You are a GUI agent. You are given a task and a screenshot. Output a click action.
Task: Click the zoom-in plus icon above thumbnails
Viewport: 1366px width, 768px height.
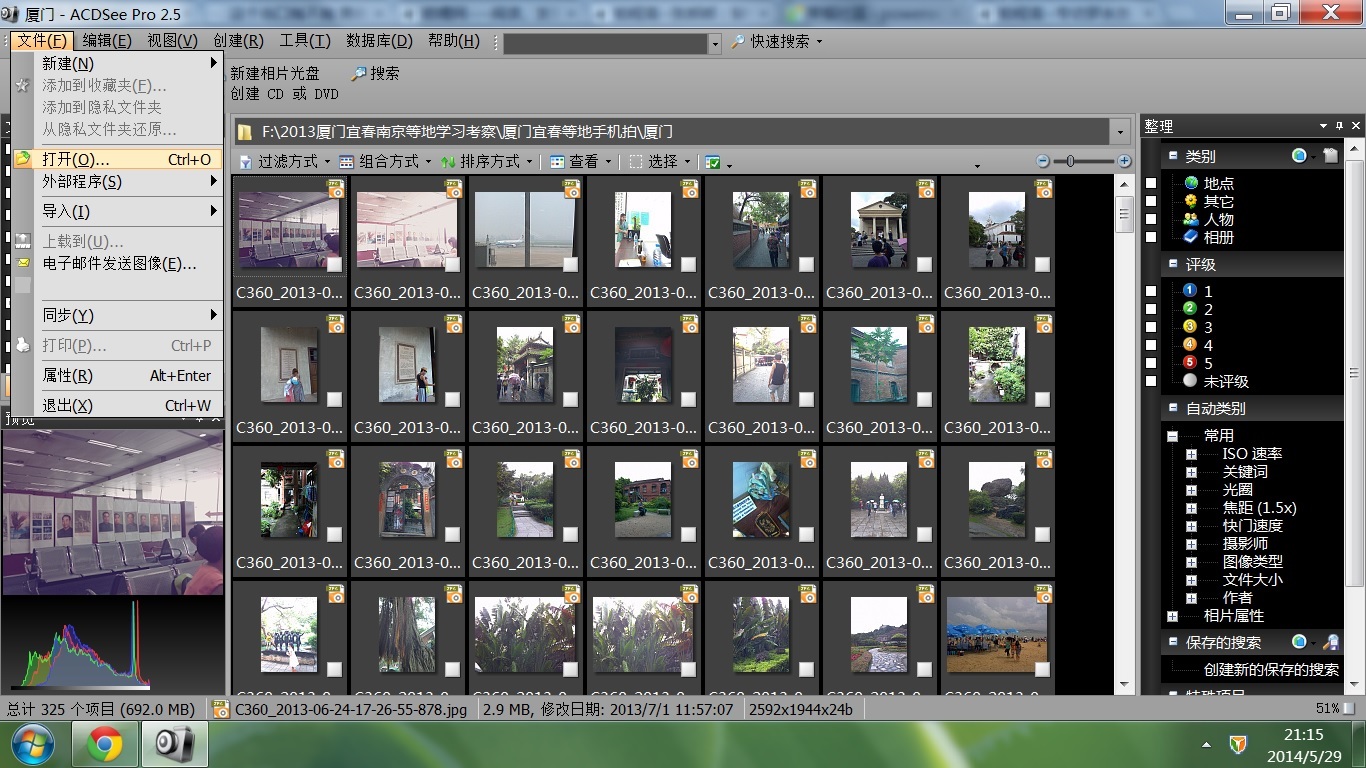click(1124, 161)
